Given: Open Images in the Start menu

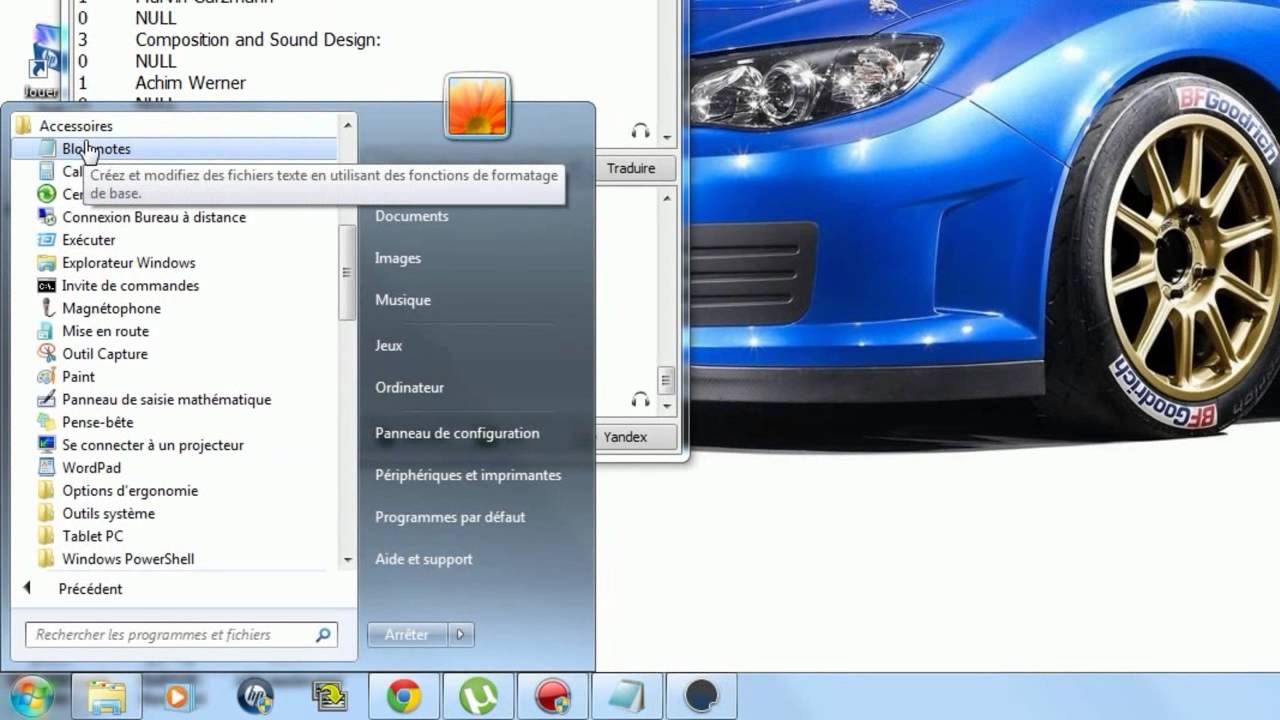Looking at the screenshot, I should (x=398, y=258).
